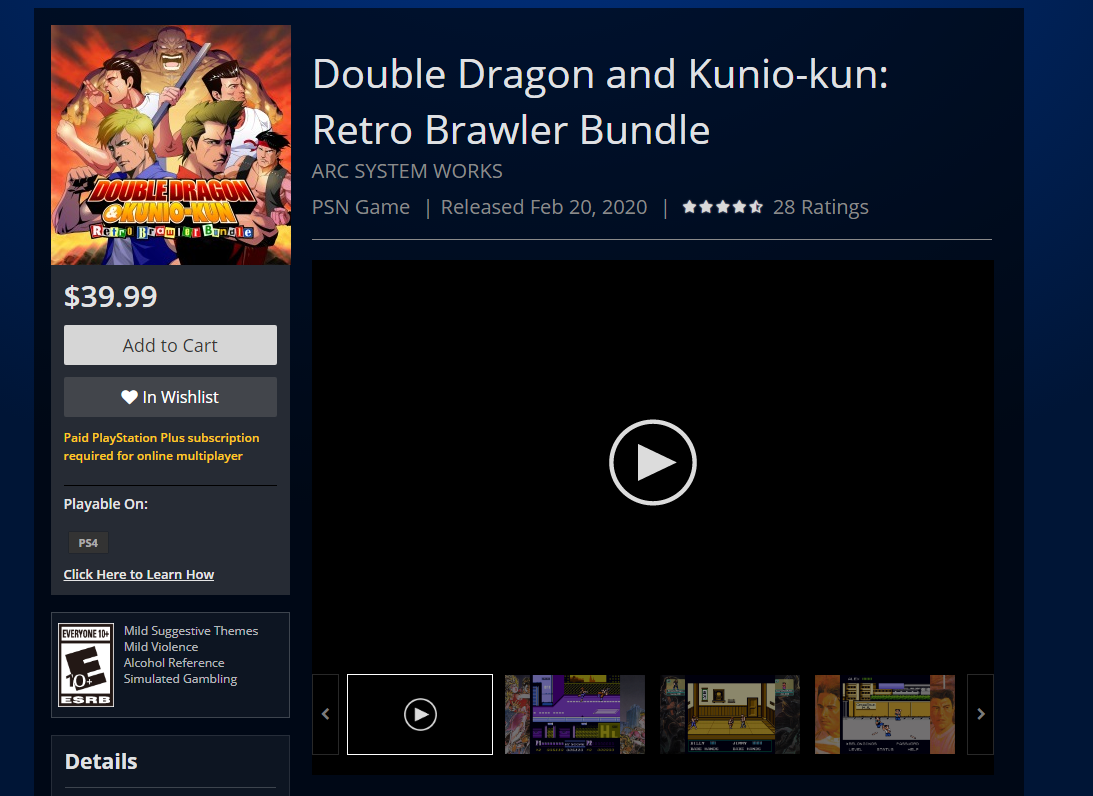Click the previous carousel arrow
The width and height of the screenshot is (1093, 796).
pos(326,714)
